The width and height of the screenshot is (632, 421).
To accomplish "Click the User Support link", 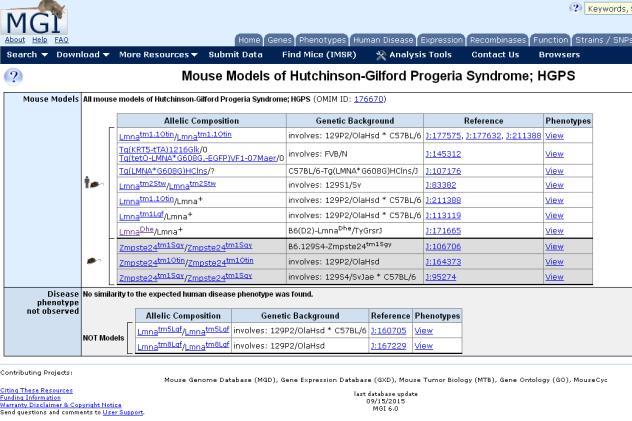I will pos(123,413).
